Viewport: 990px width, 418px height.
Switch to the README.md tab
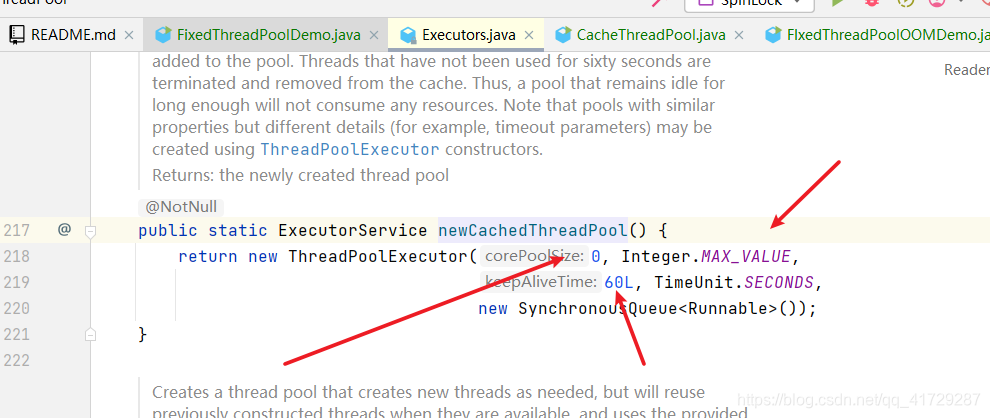tap(63, 35)
